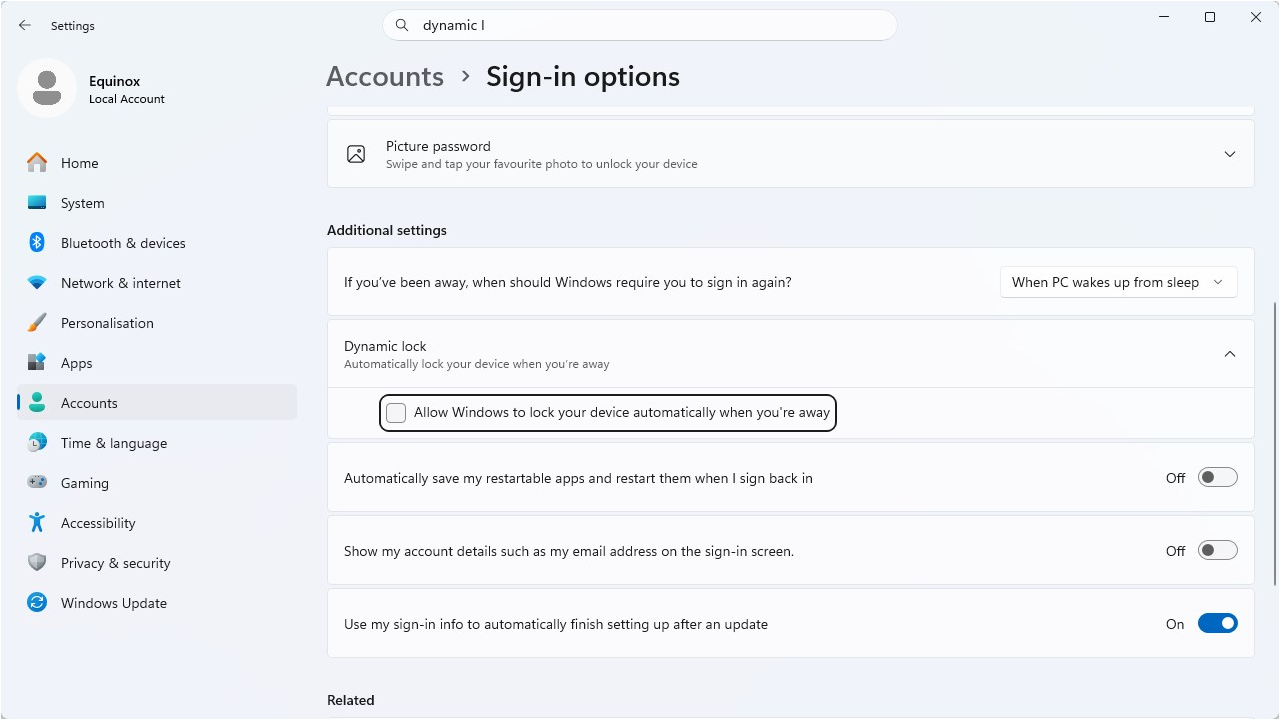
Task: Click the settings search box
Action: pyautogui.click(x=640, y=25)
